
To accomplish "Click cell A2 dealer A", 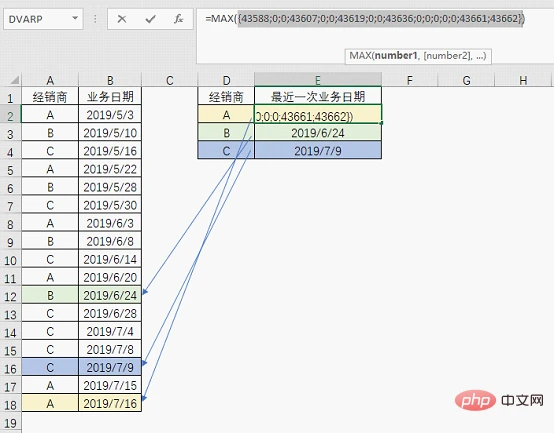I will coord(50,114).
